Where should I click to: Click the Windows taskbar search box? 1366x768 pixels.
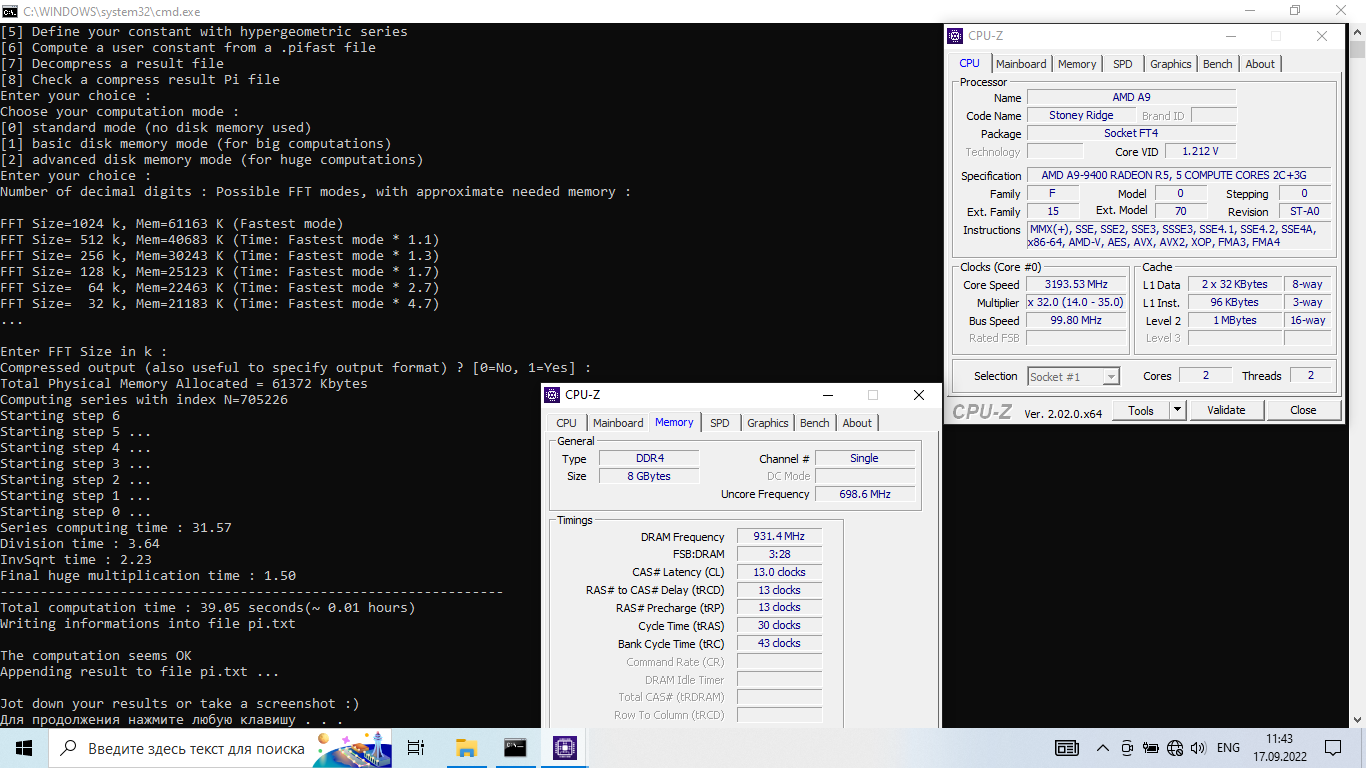pyautogui.click(x=222, y=748)
